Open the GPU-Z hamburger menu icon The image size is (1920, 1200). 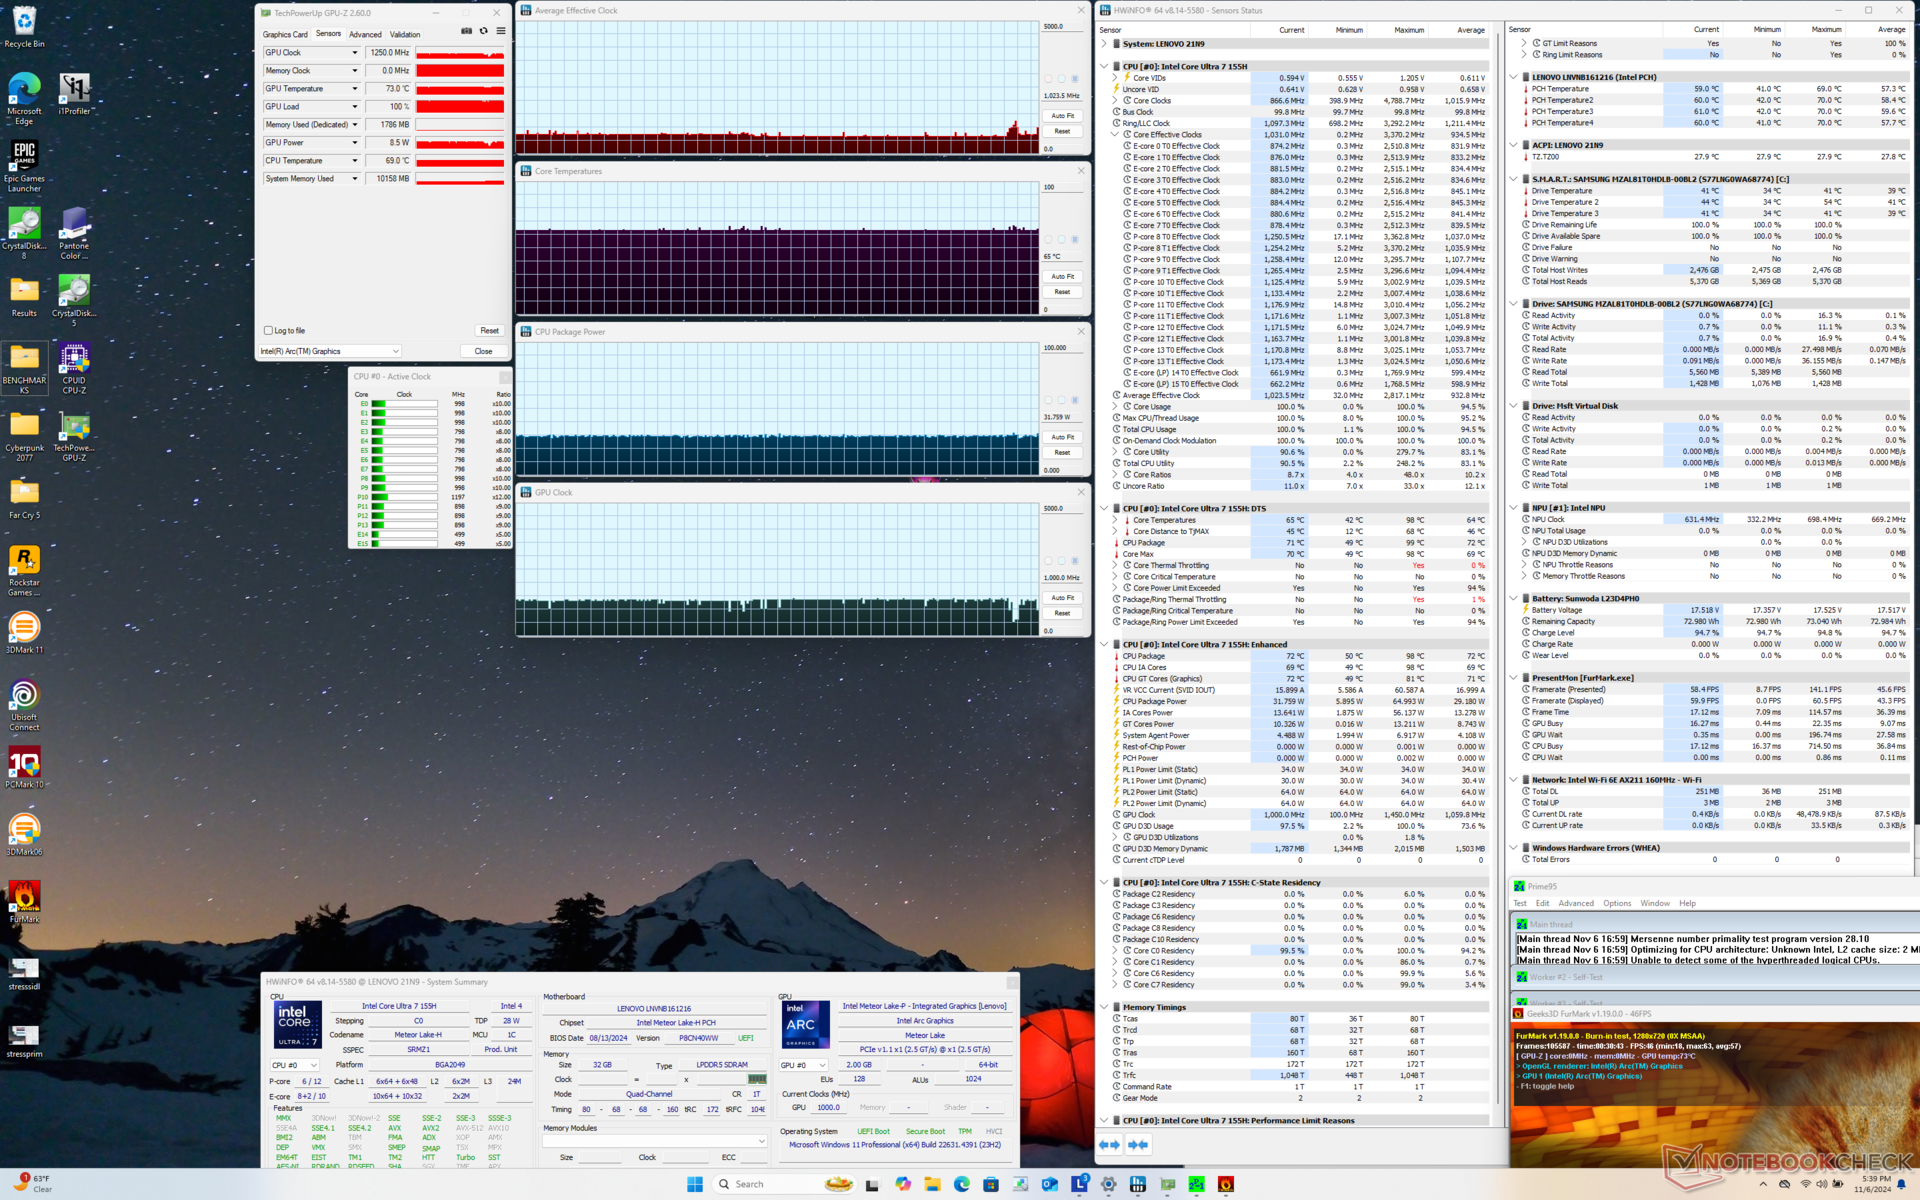501,31
